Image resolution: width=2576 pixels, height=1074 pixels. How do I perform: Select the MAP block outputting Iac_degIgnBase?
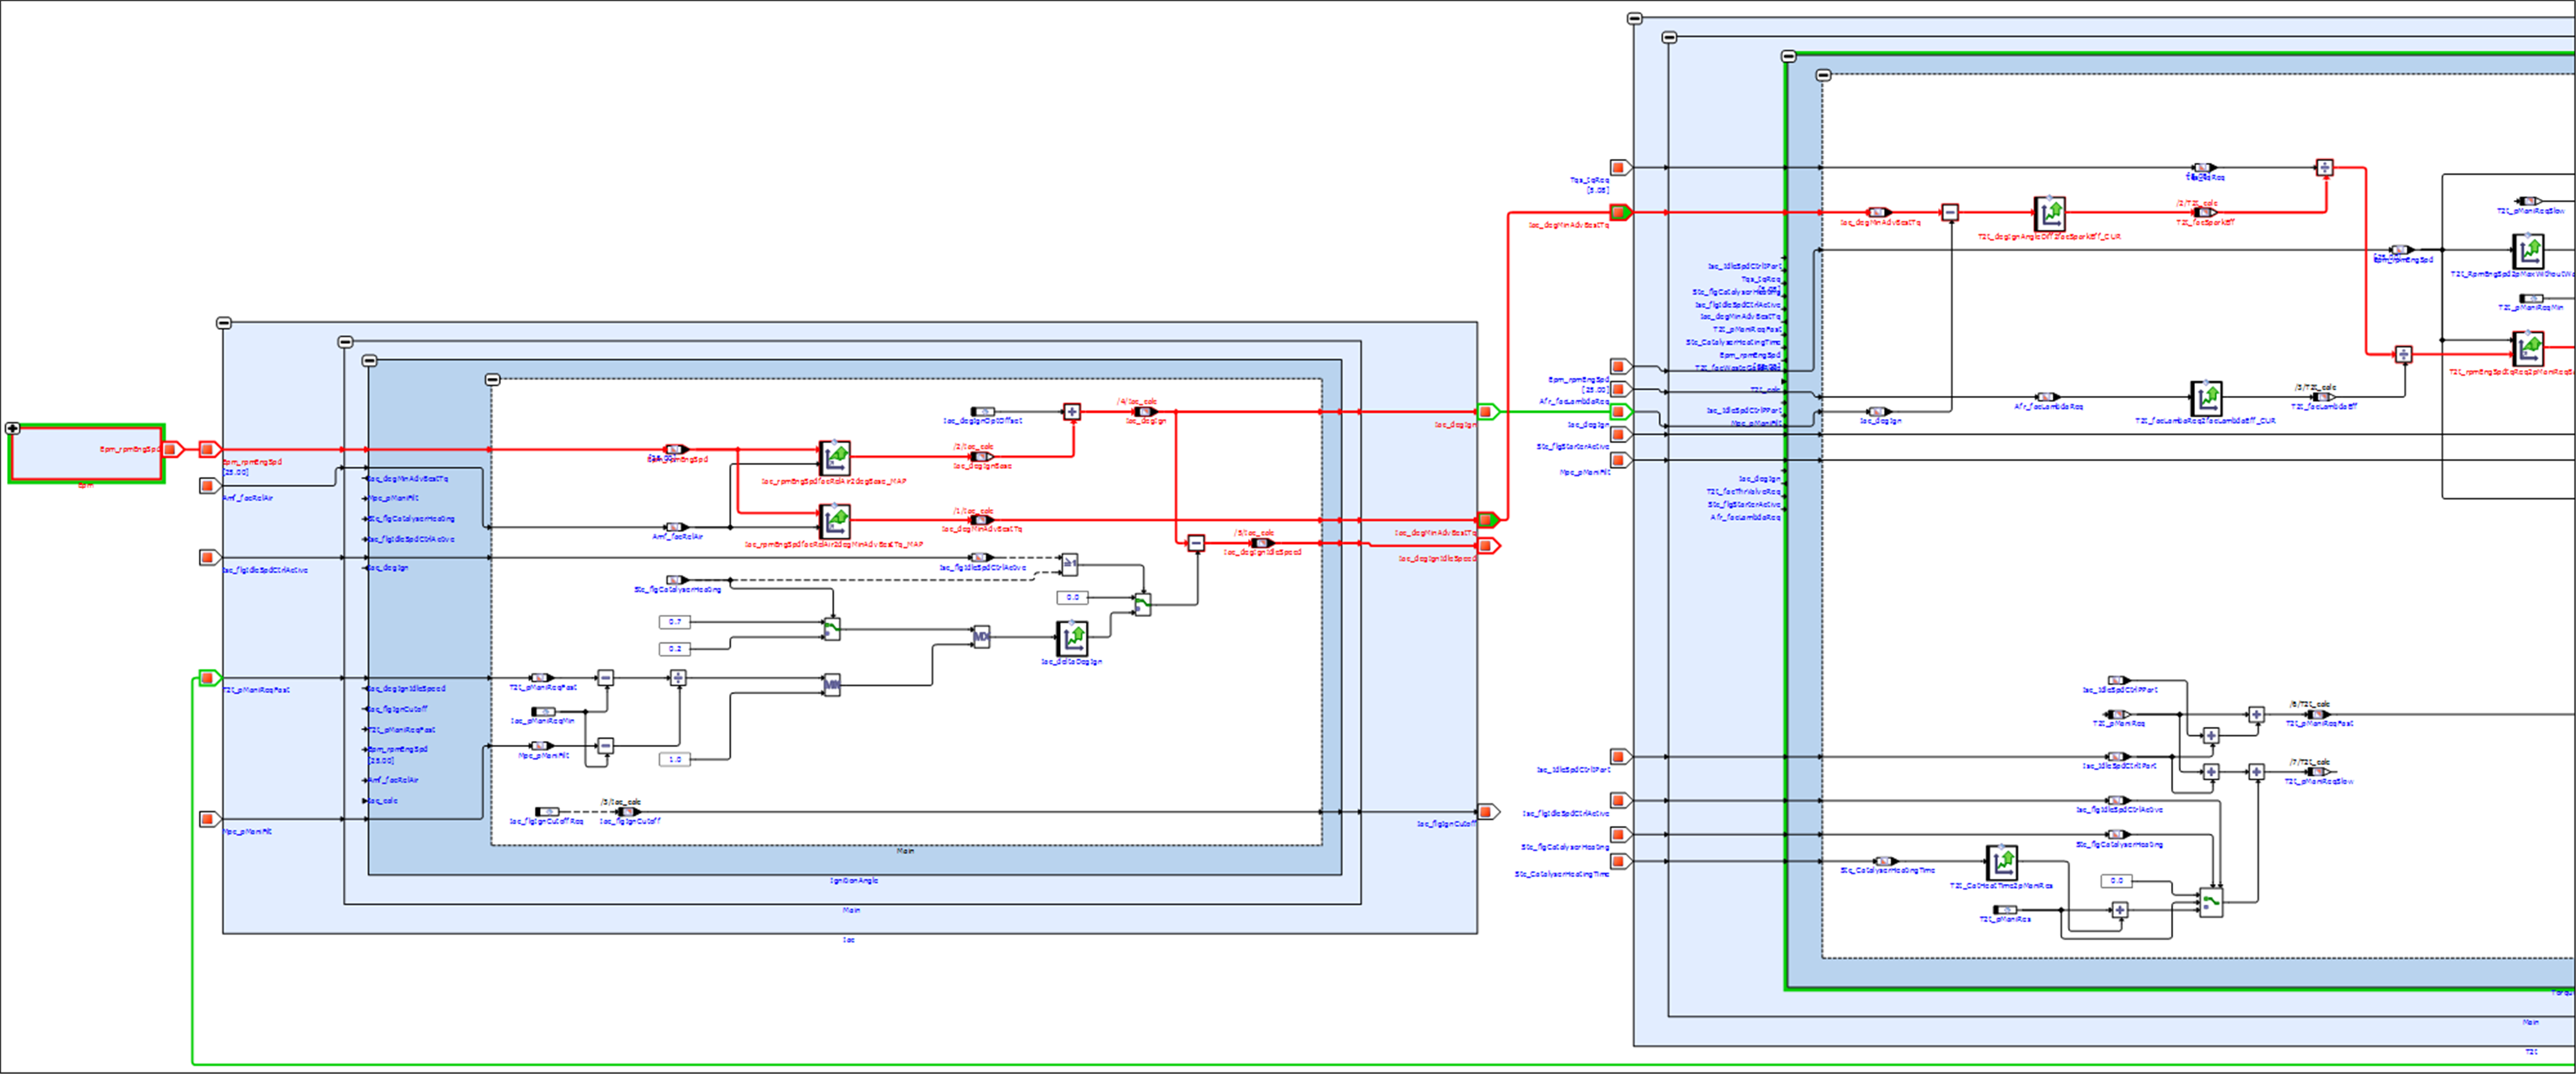tap(834, 458)
